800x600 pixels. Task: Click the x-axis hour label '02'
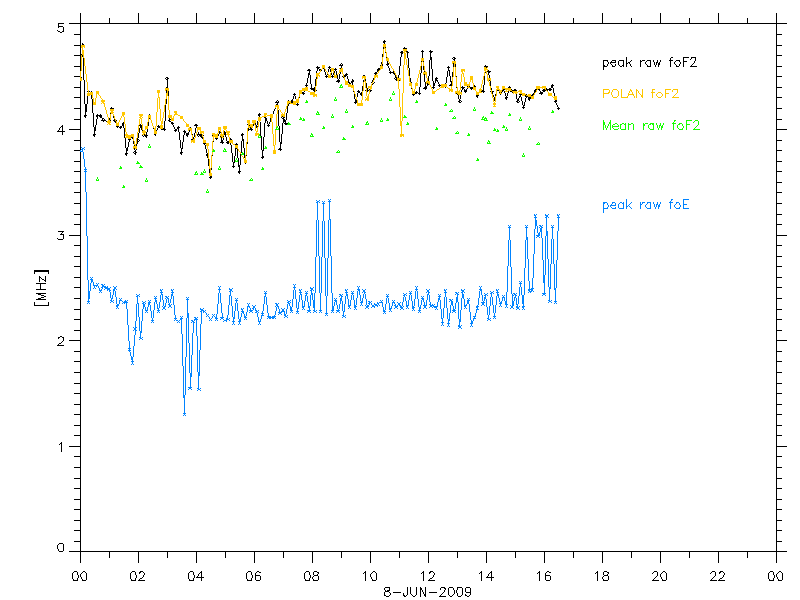[x=138, y=577]
